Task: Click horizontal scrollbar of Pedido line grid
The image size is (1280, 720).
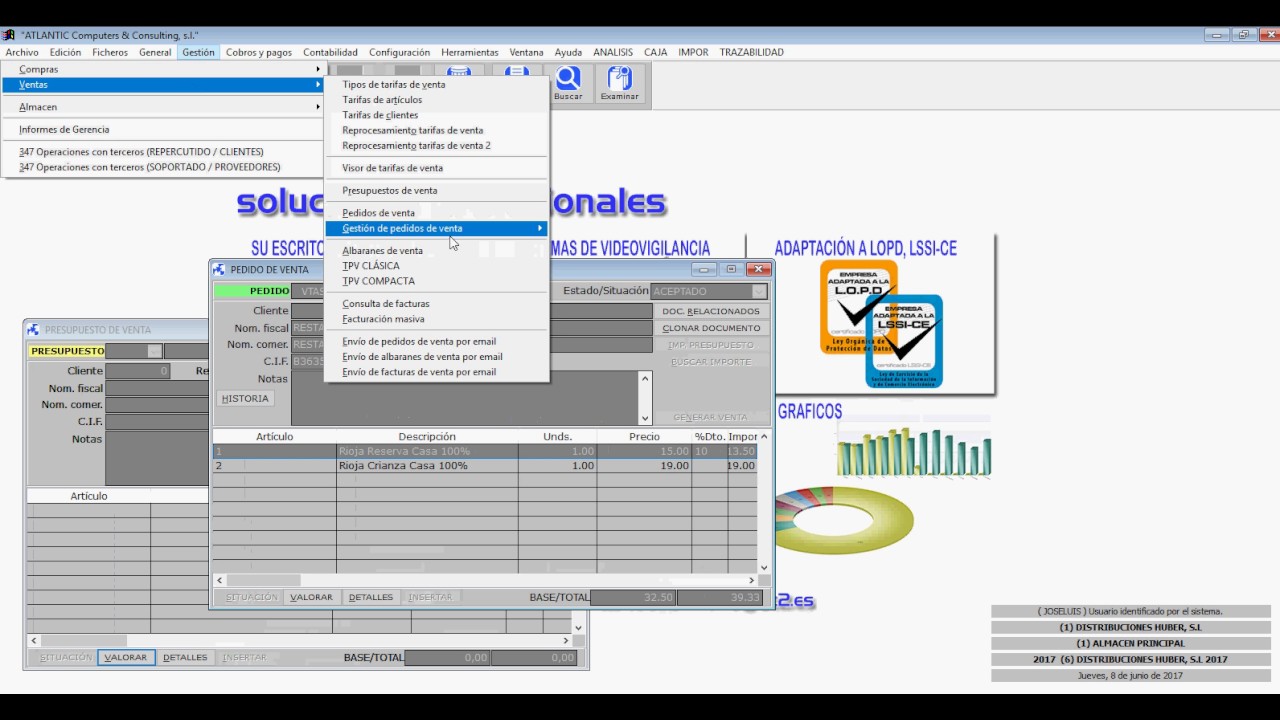Action: coord(485,580)
